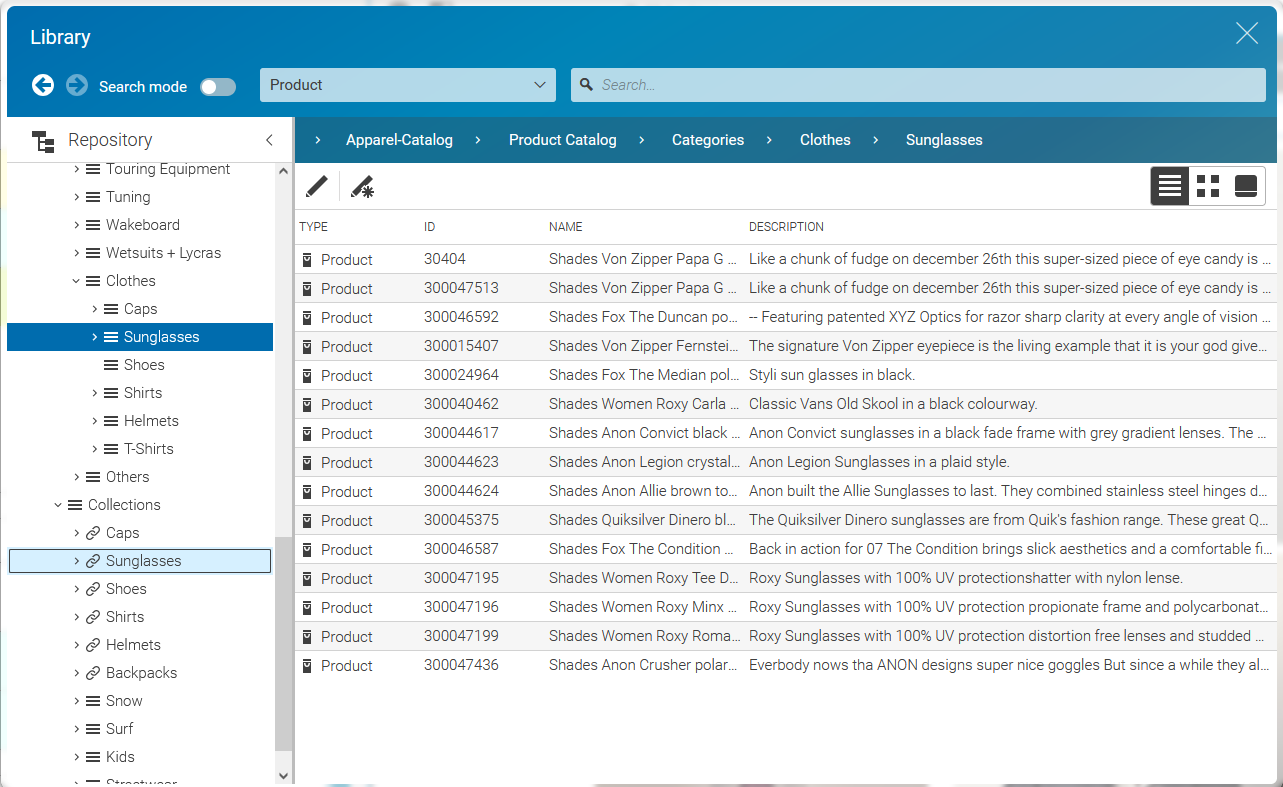The width and height of the screenshot is (1283, 787).
Task: Click the forward navigation arrow
Action: 77,85
